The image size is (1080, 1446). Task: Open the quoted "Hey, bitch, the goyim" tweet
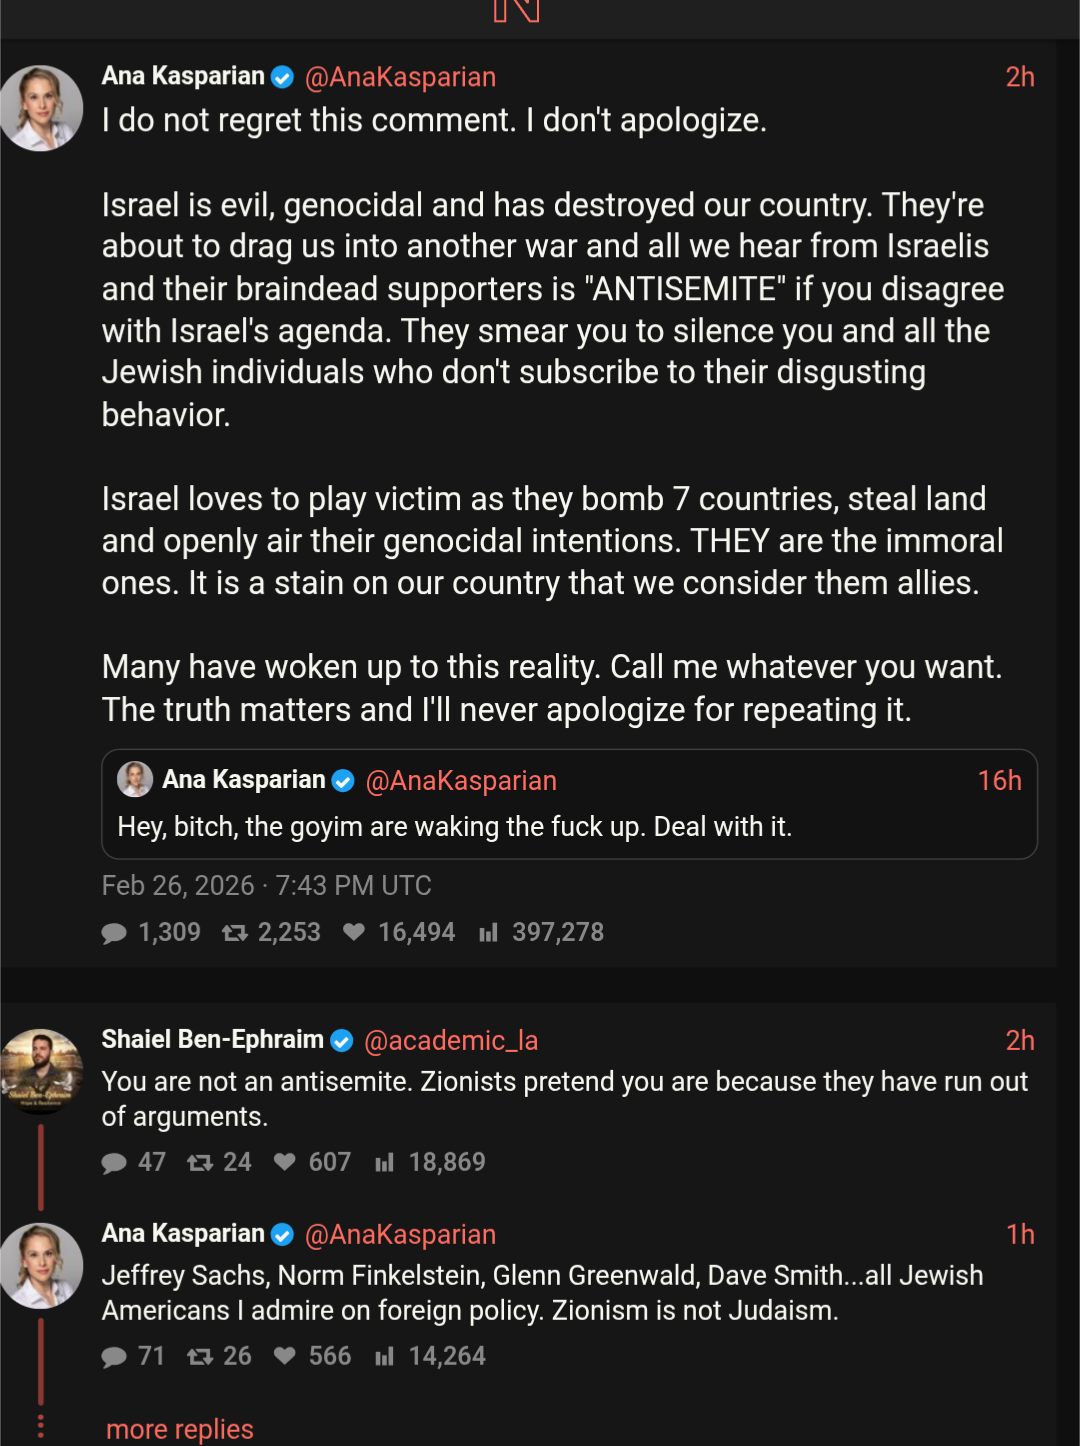(x=454, y=827)
